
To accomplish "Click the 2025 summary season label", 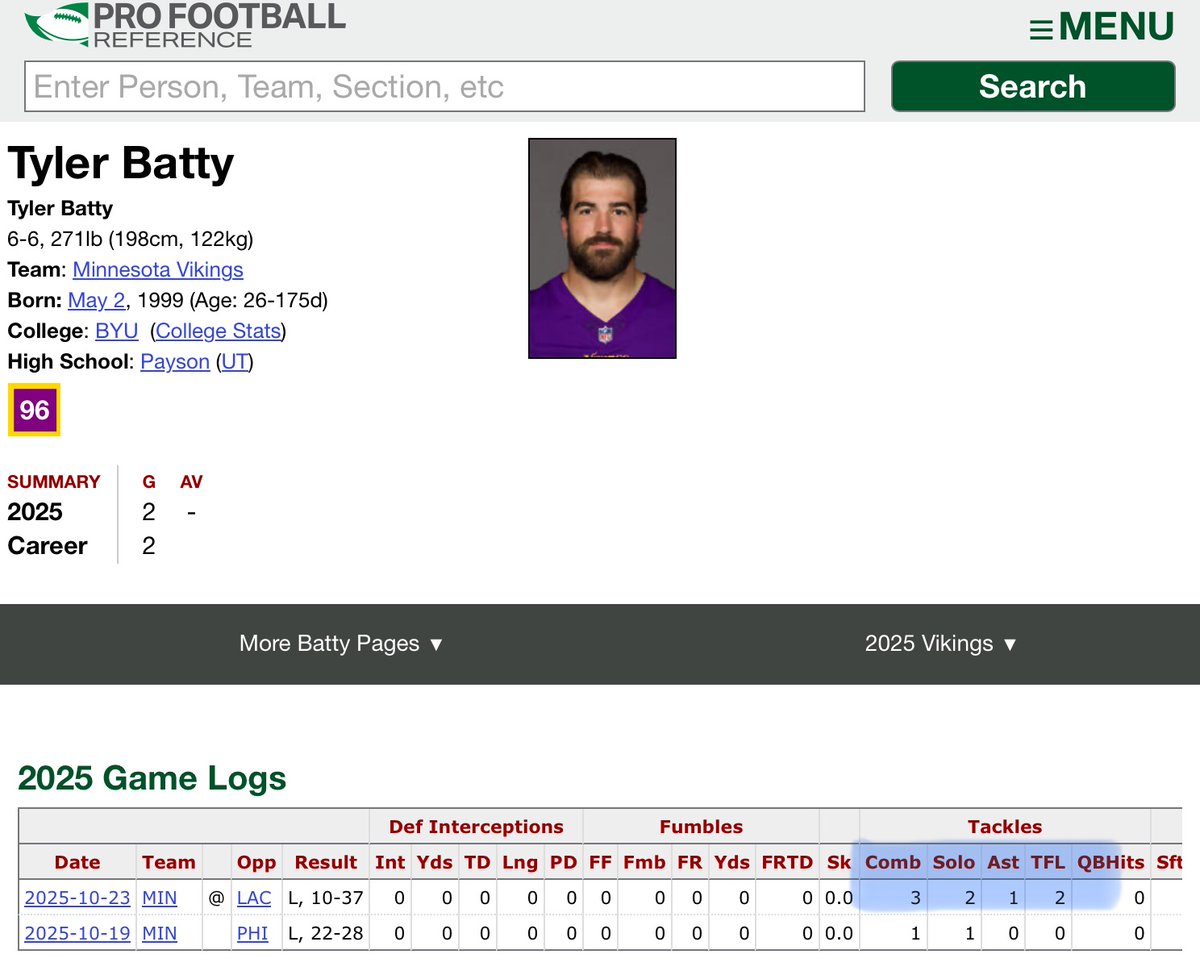I will point(35,512).
